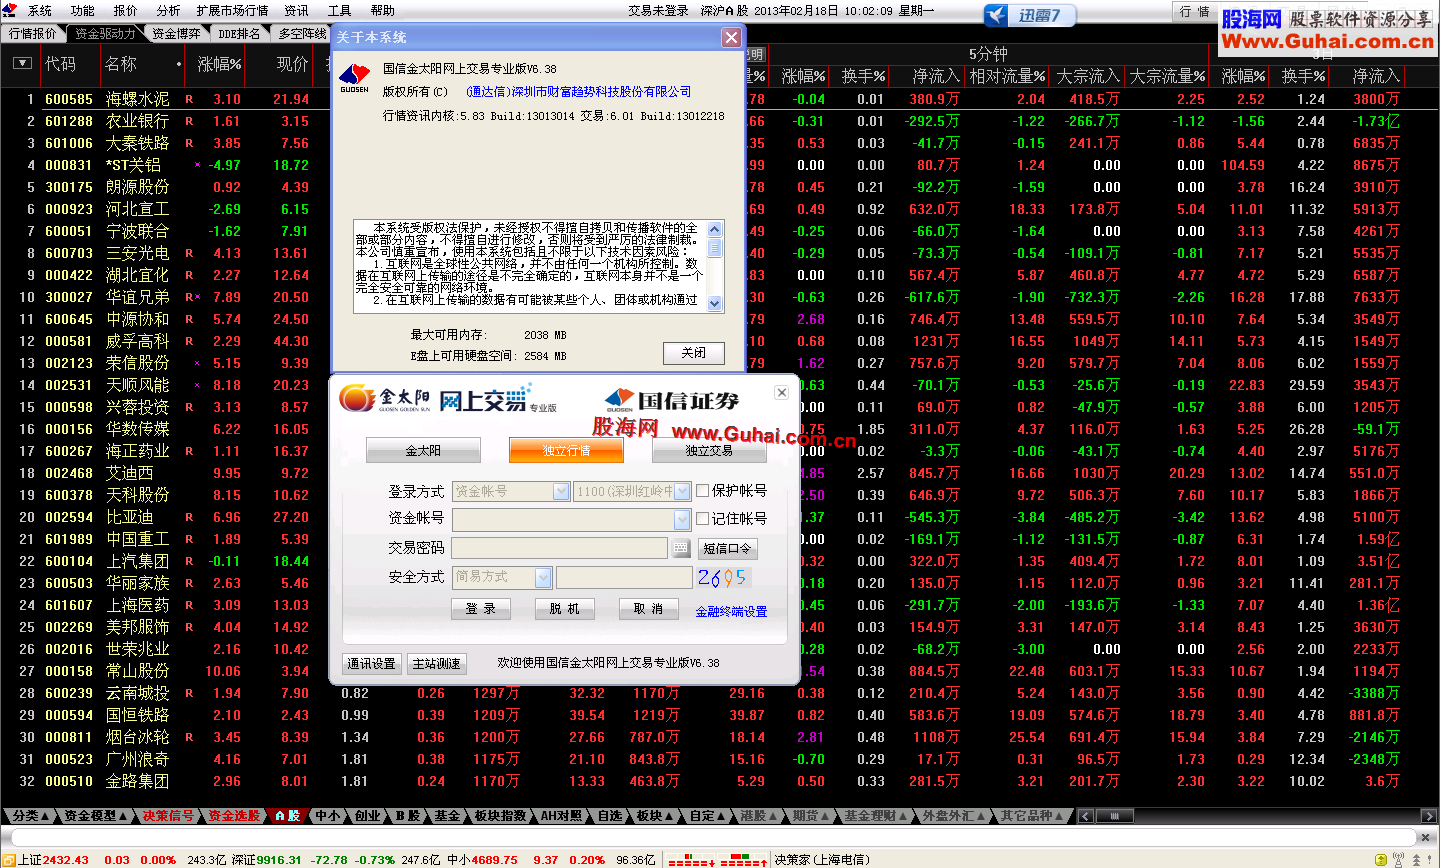
Task: Click the list-options arrow left of 代码 header
Action: point(22,63)
